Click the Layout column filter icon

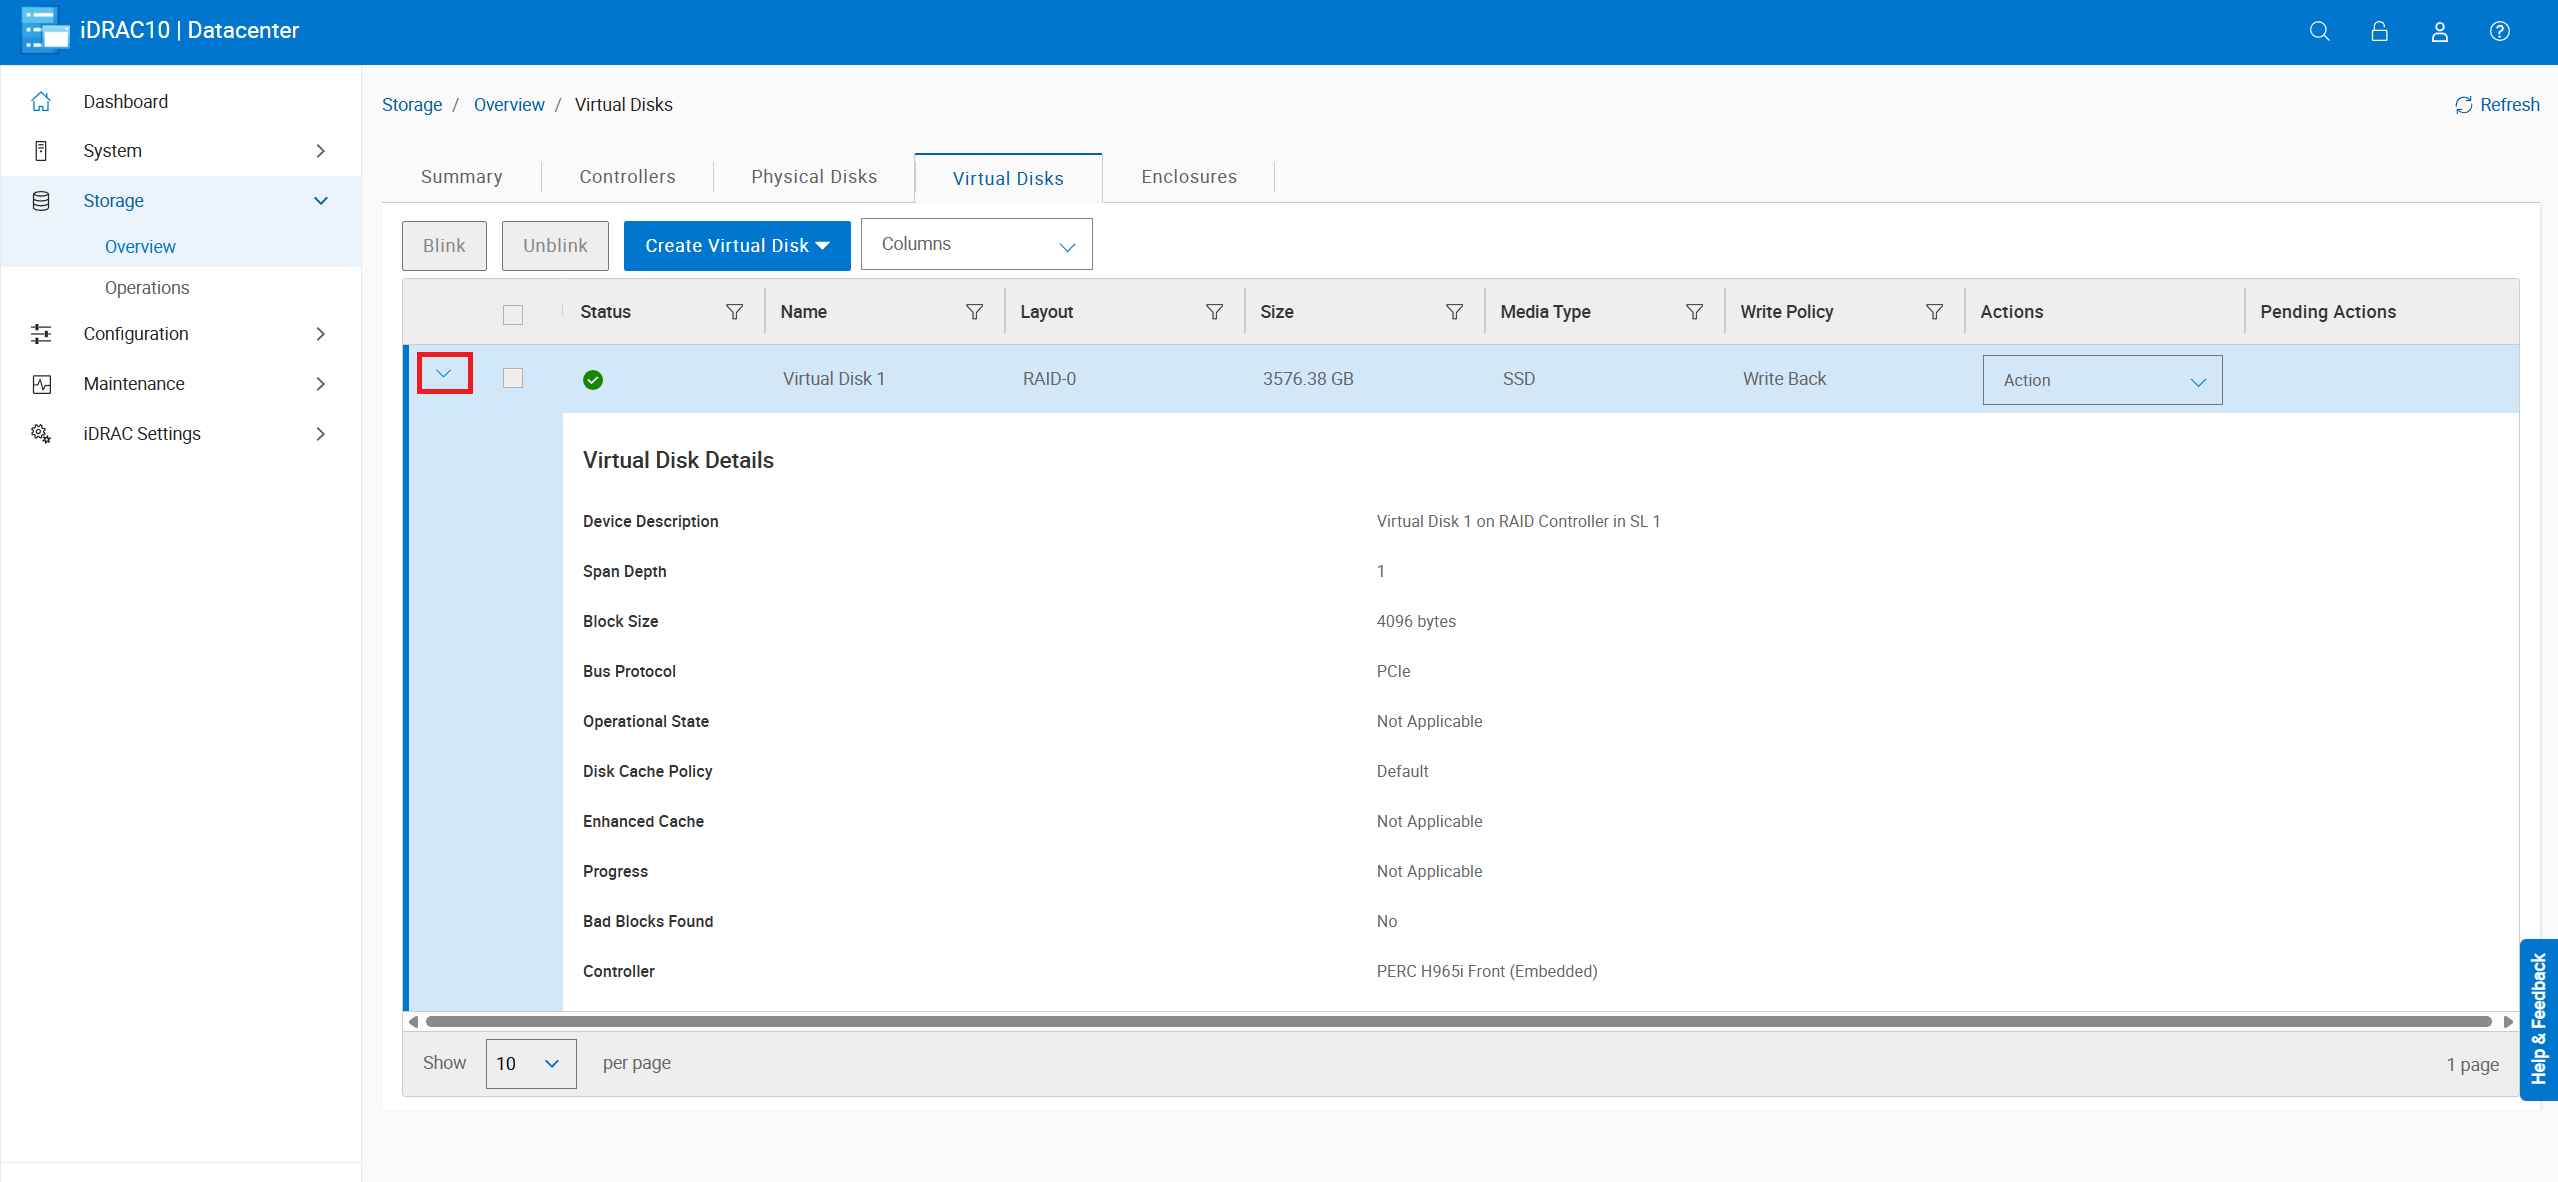[1214, 312]
